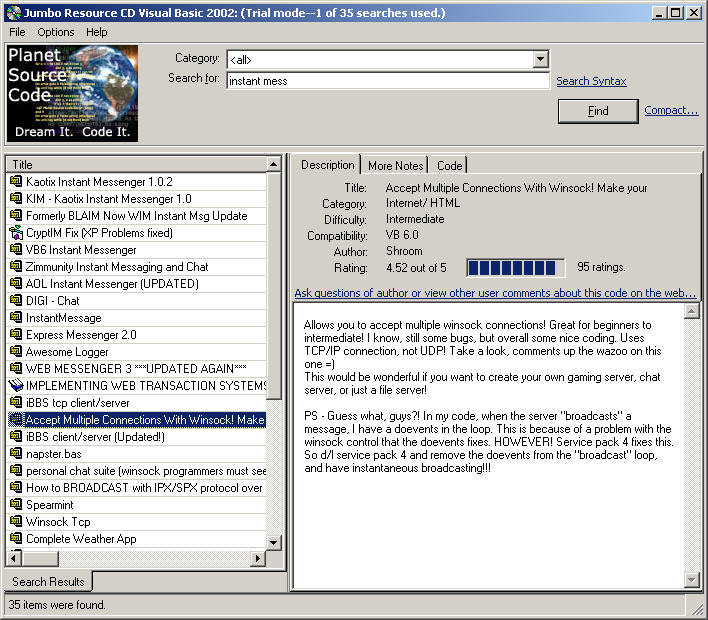
Task: Open the Search Syntax link
Action: [x=591, y=81]
